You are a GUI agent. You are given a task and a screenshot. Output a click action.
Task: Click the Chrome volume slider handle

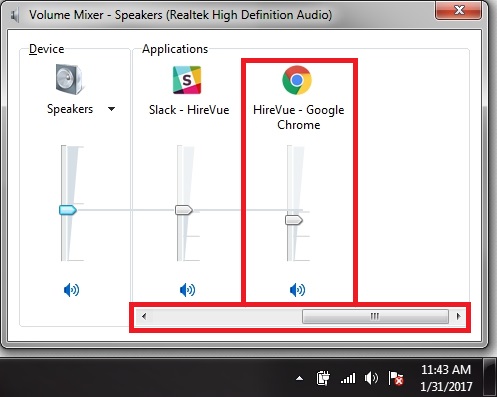point(294,220)
